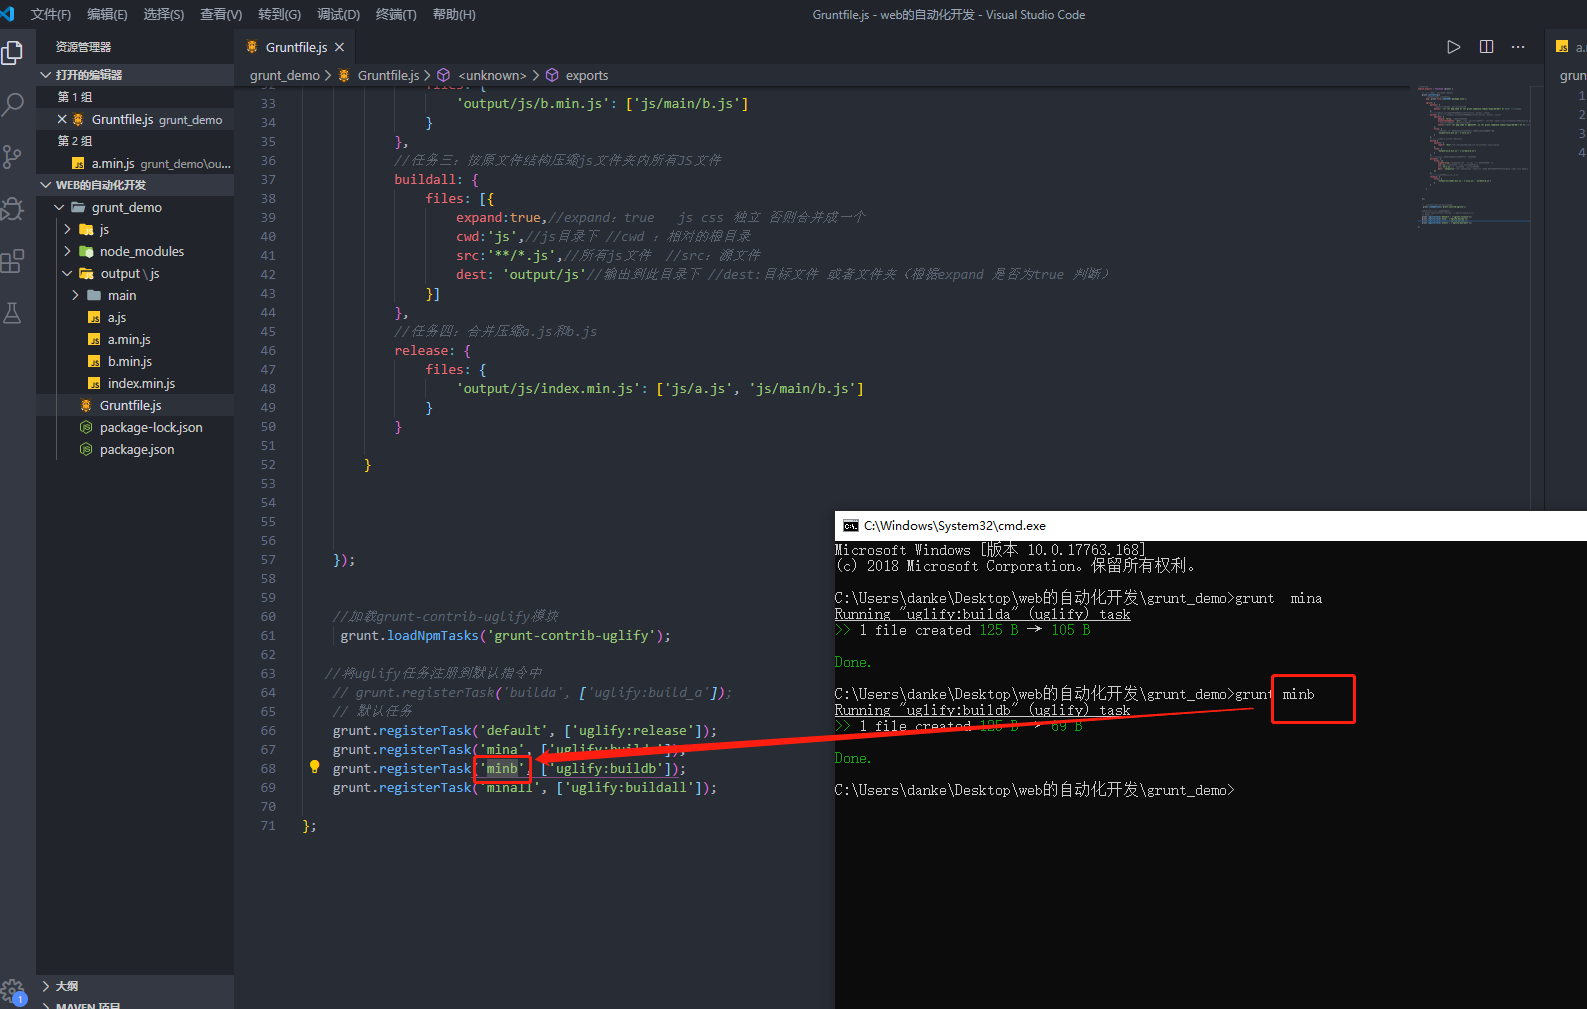Viewport: 1587px width, 1009px height.
Task: Click the 第 1 组 group label
Action: point(75,97)
